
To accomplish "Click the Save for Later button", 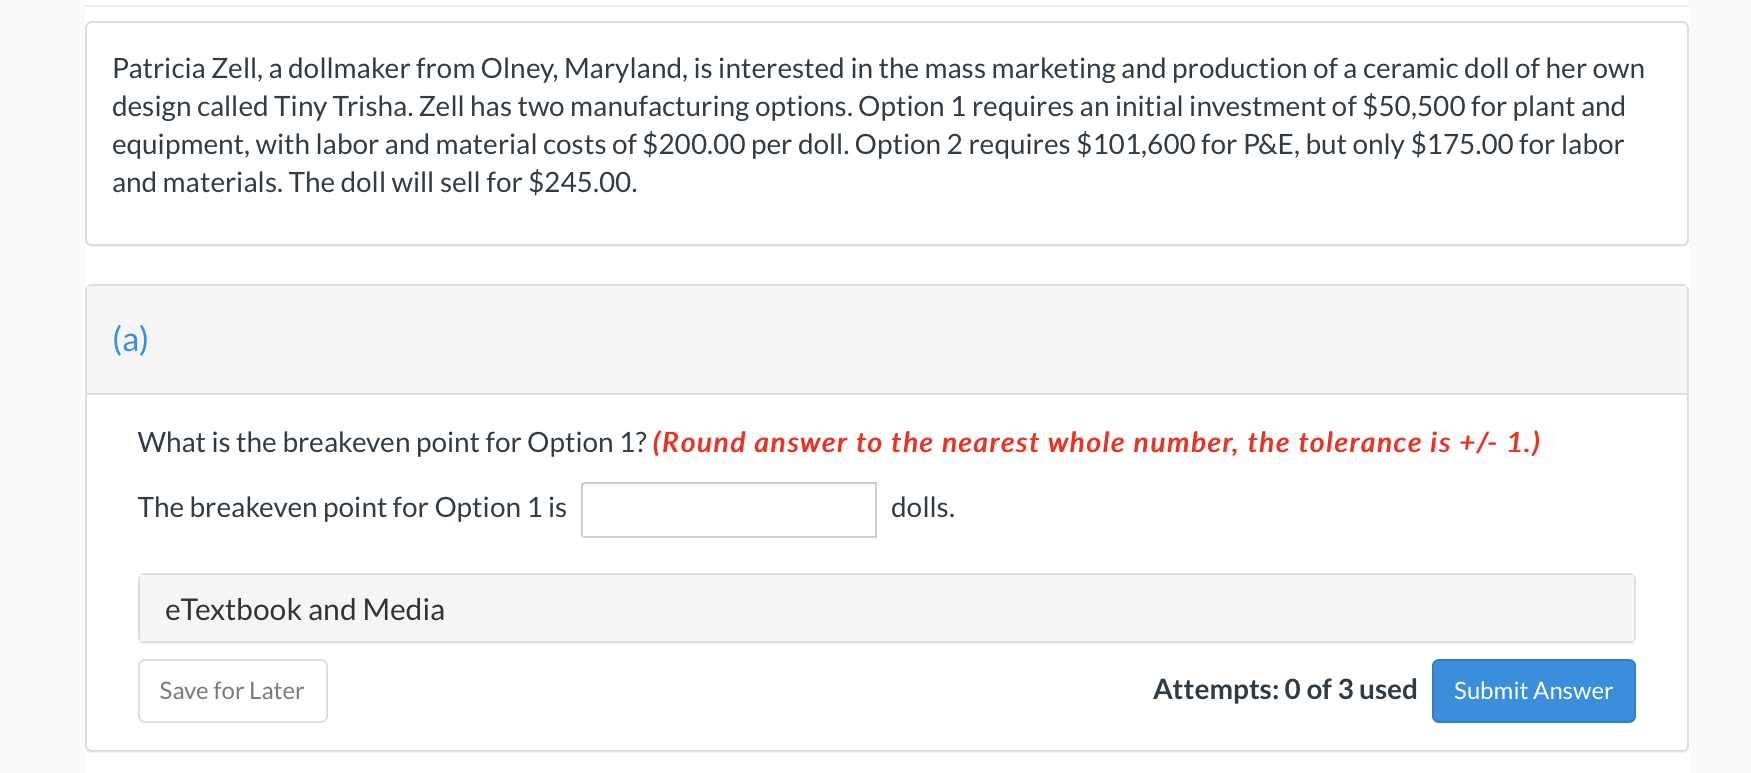I will click(x=232, y=691).
